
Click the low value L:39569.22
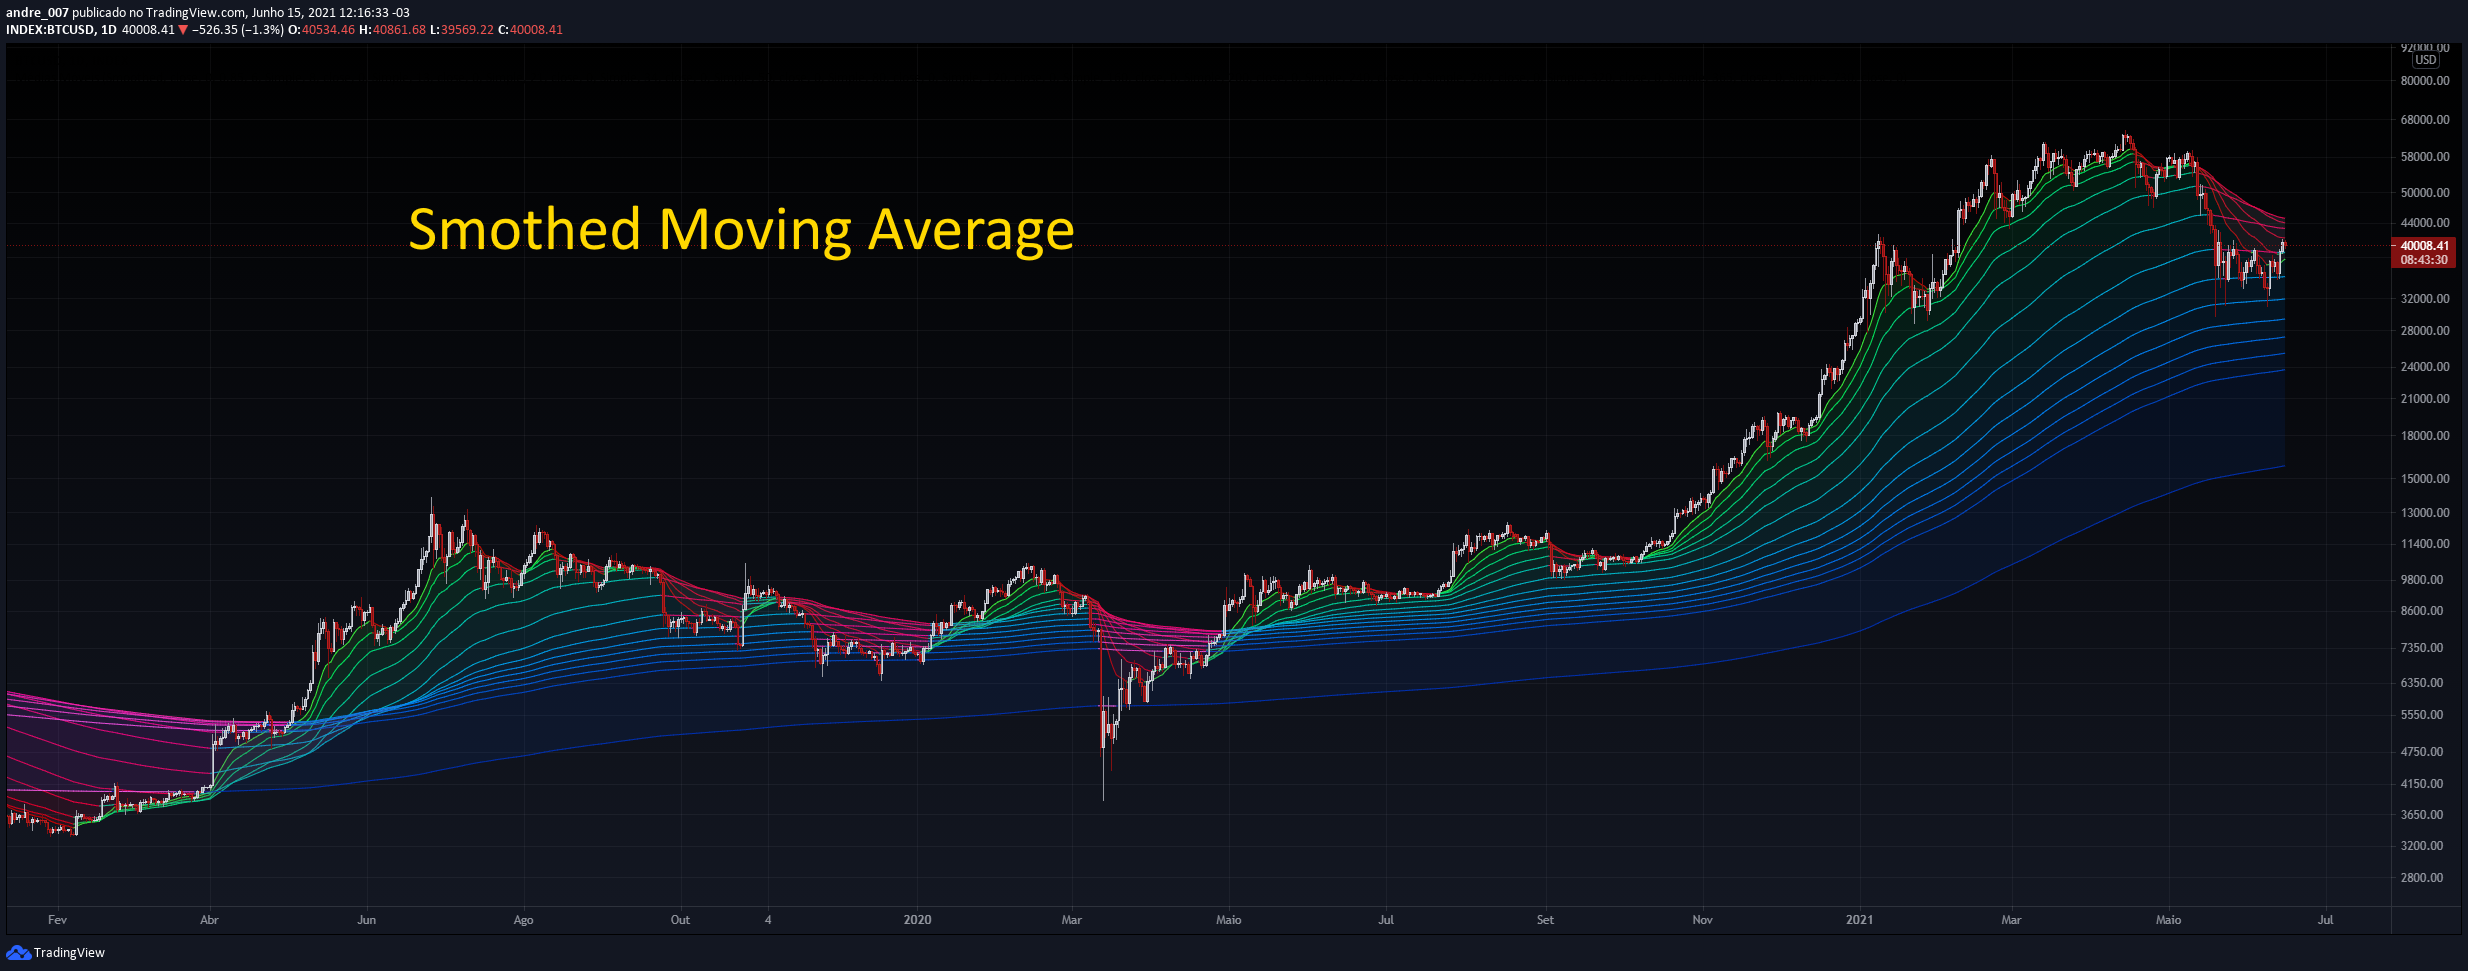point(462,30)
